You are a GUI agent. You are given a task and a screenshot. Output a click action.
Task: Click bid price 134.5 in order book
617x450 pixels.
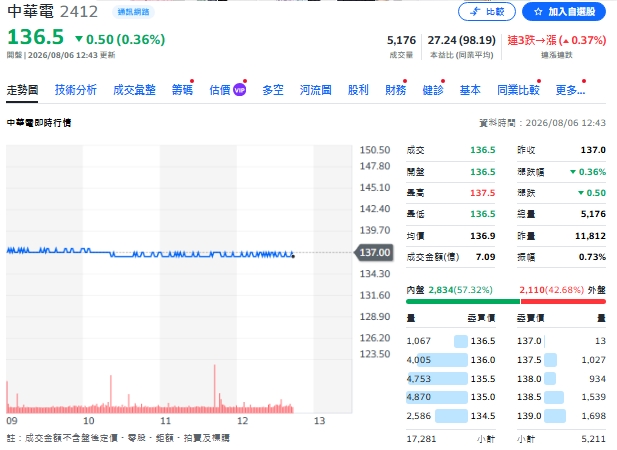pyautogui.click(x=483, y=416)
